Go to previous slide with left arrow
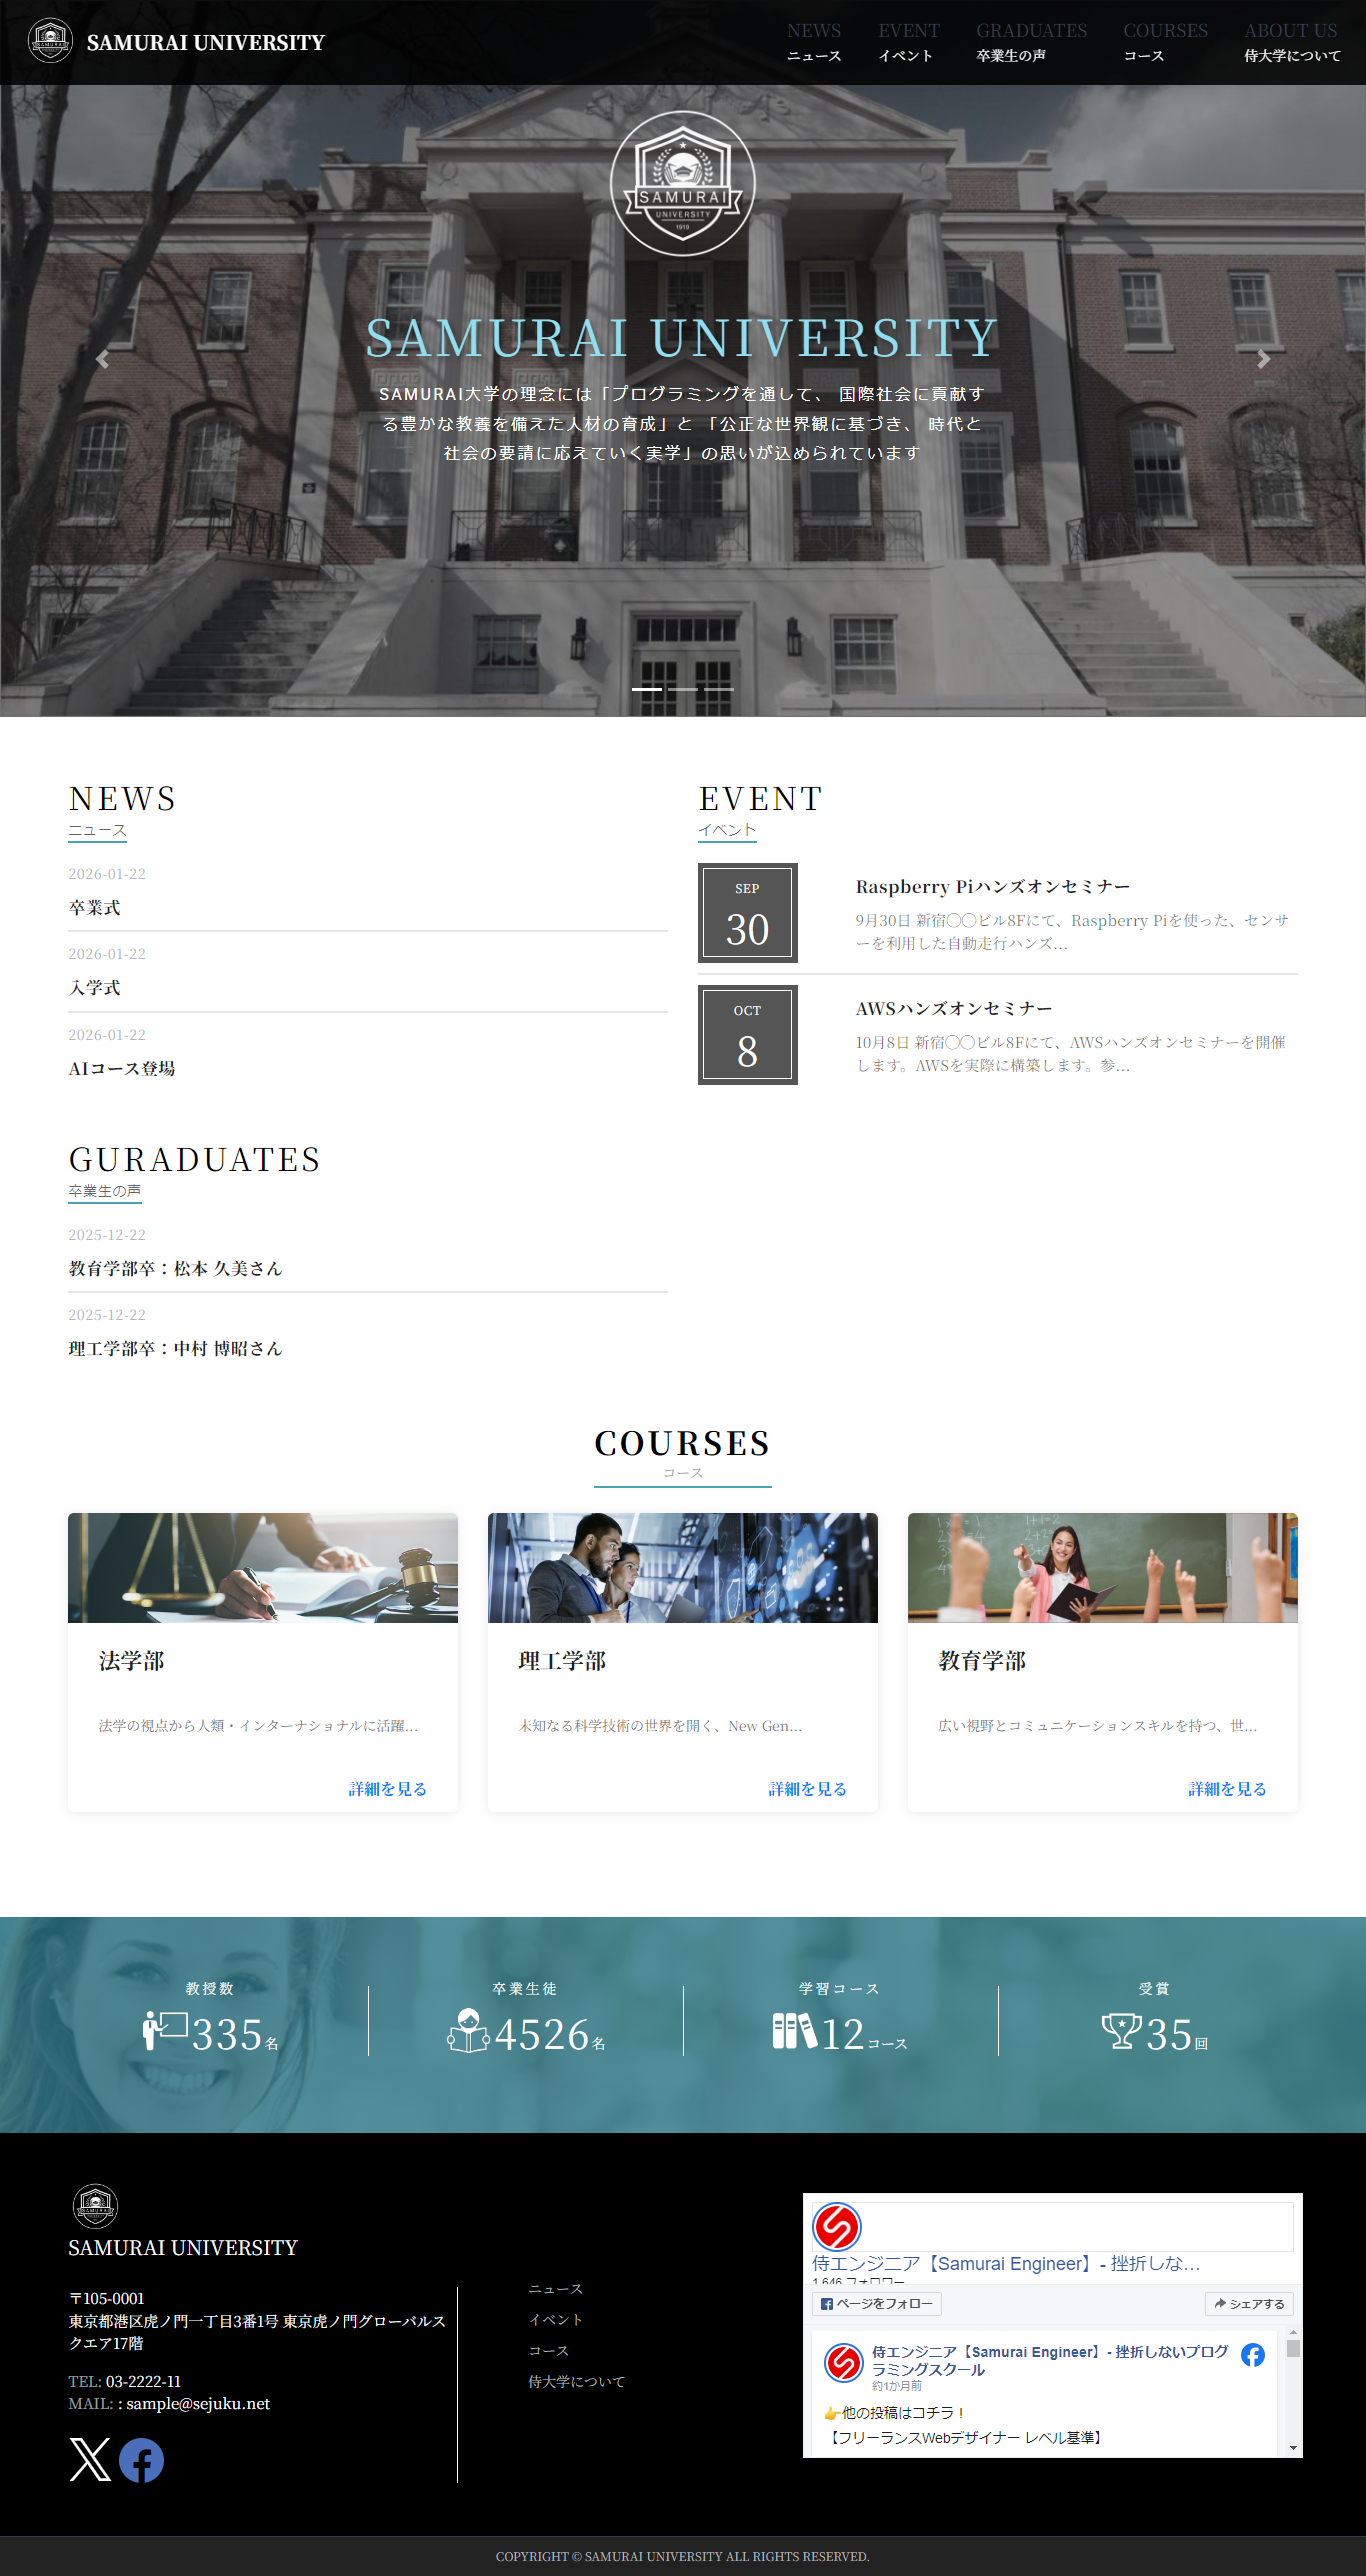 [x=102, y=359]
